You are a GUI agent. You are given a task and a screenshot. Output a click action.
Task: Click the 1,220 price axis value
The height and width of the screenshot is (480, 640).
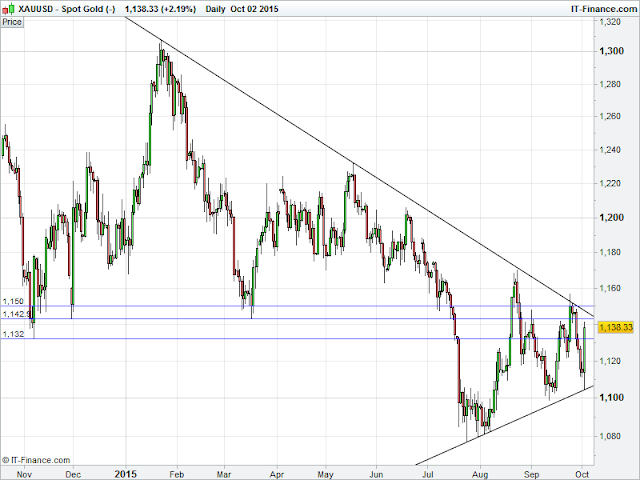click(609, 183)
